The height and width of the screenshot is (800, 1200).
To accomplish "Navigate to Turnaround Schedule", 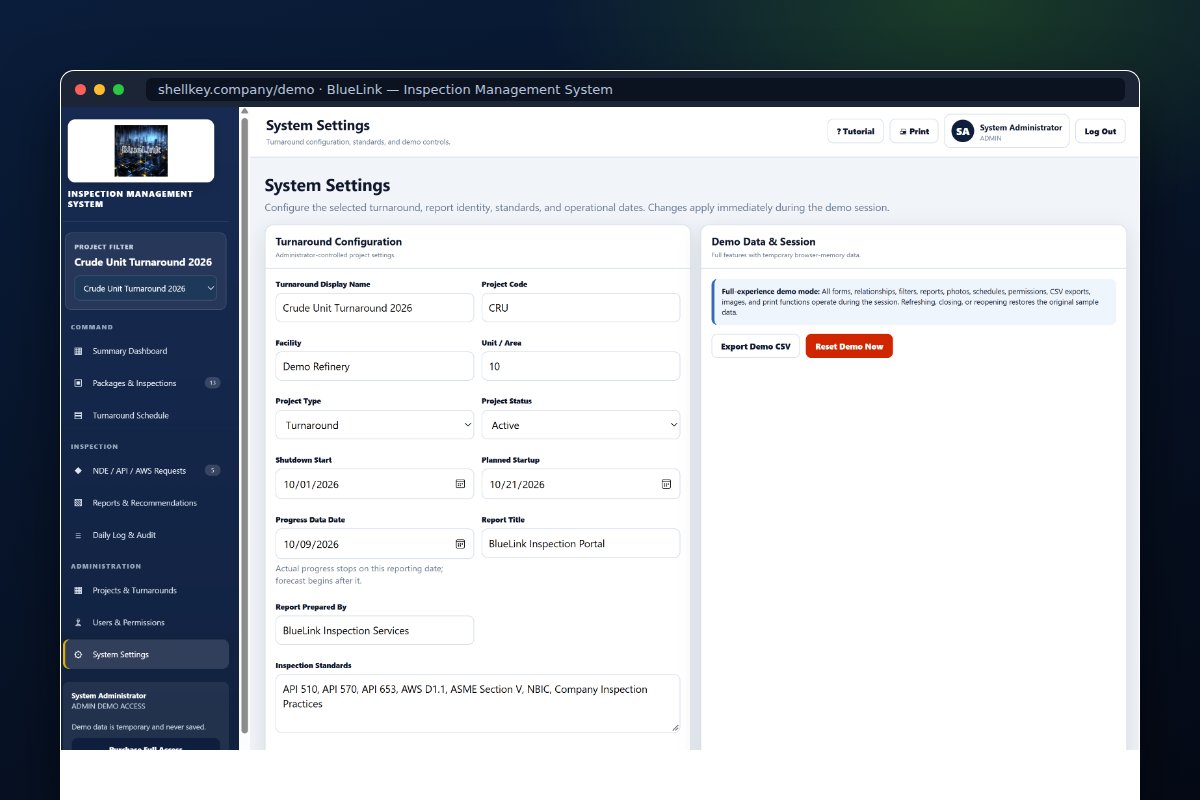I will click(x=146, y=415).
